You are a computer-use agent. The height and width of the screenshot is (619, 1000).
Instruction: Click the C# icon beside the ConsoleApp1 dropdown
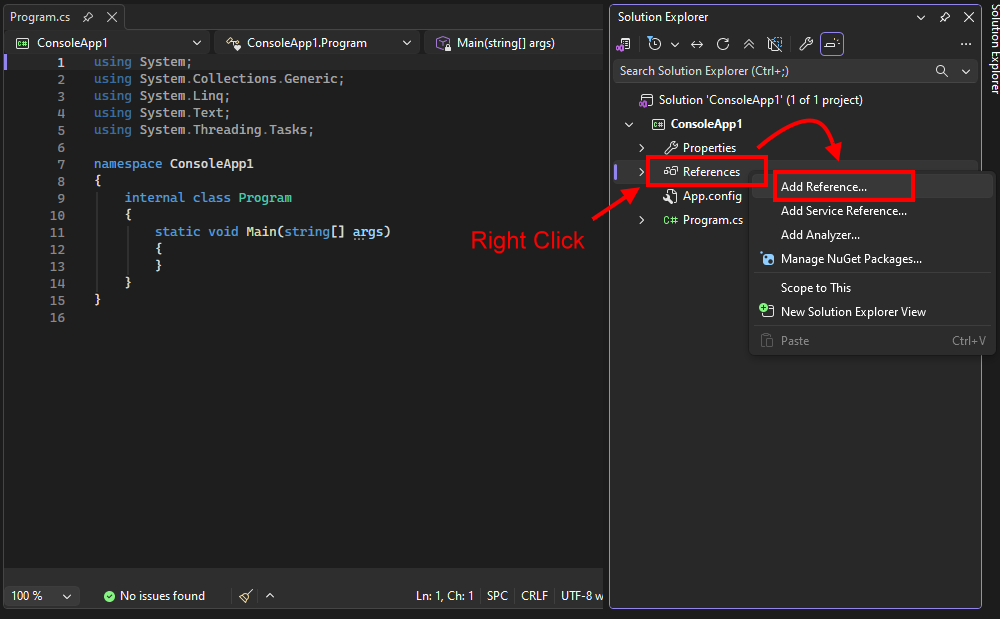(22, 43)
